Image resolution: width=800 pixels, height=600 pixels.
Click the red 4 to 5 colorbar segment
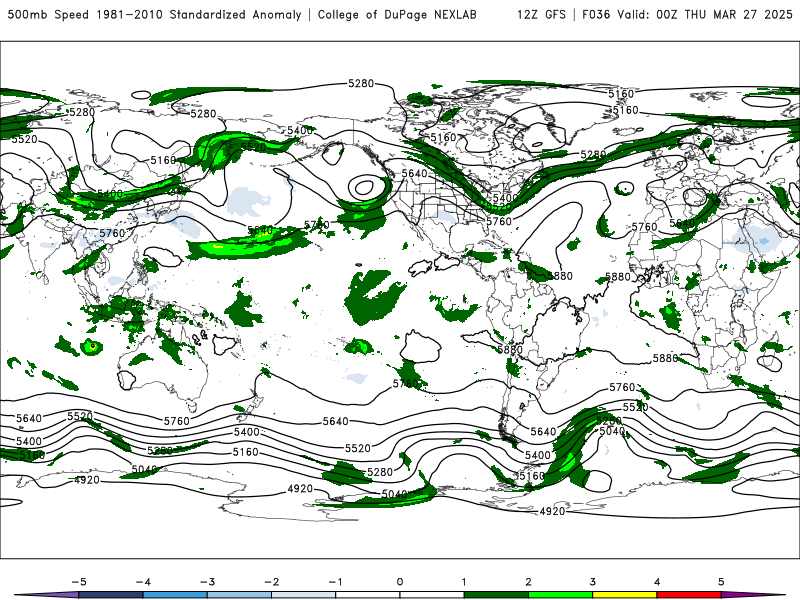coord(689,595)
